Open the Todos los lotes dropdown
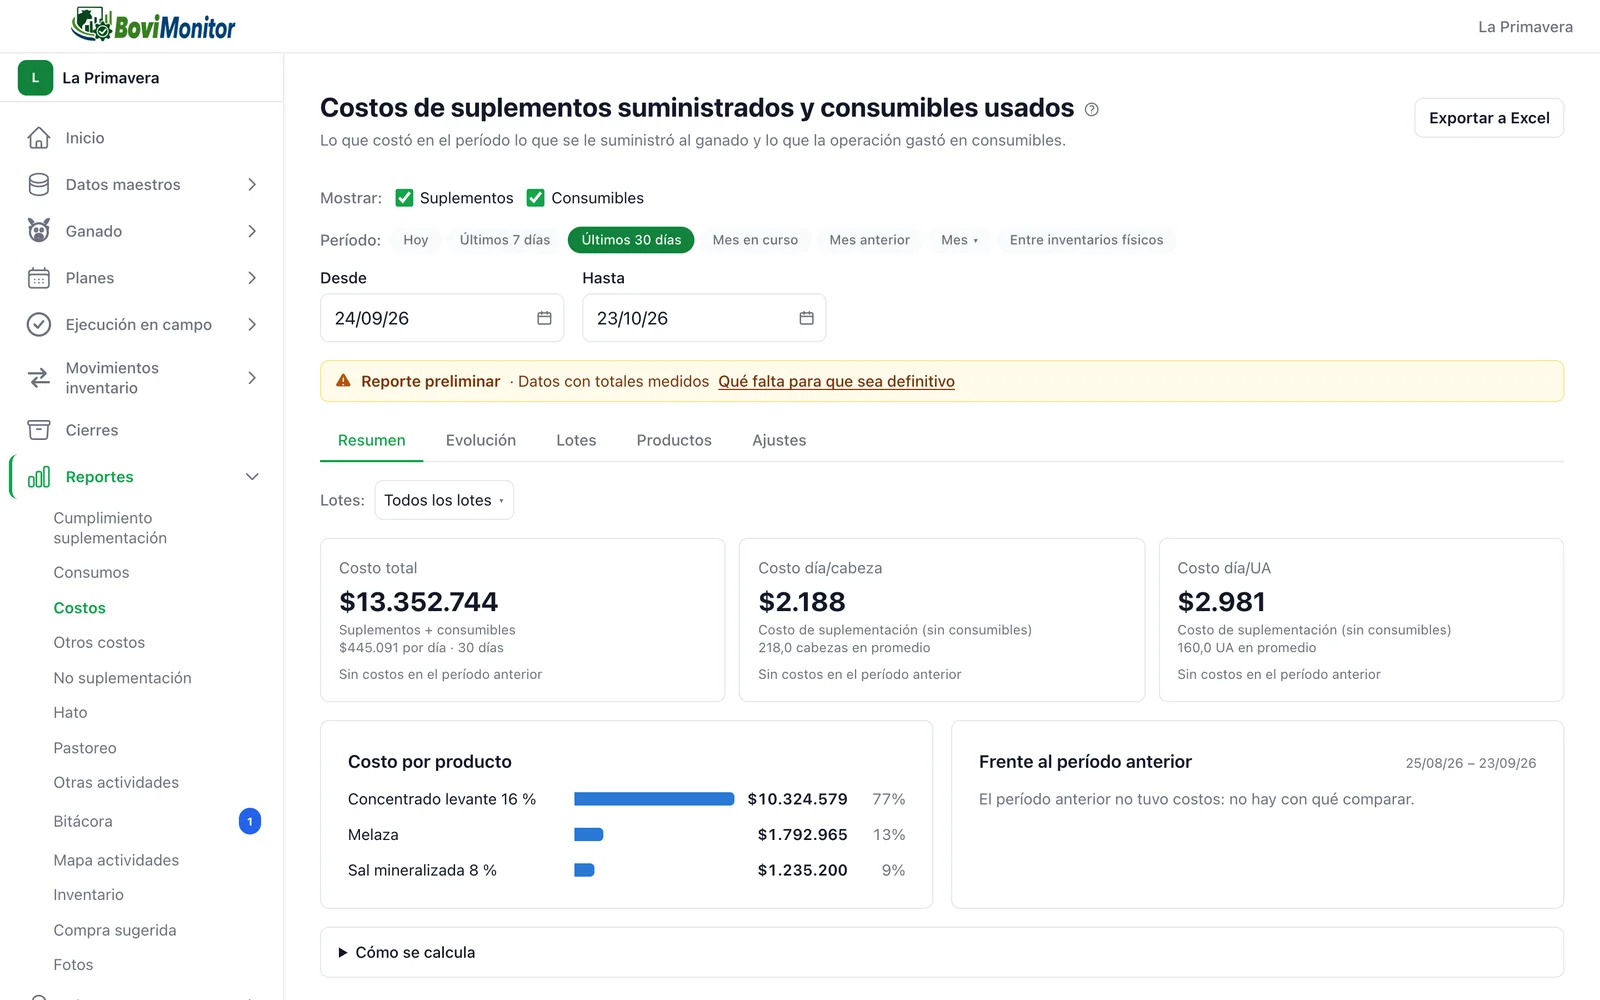This screenshot has height=1000, width=1600. click(x=444, y=500)
